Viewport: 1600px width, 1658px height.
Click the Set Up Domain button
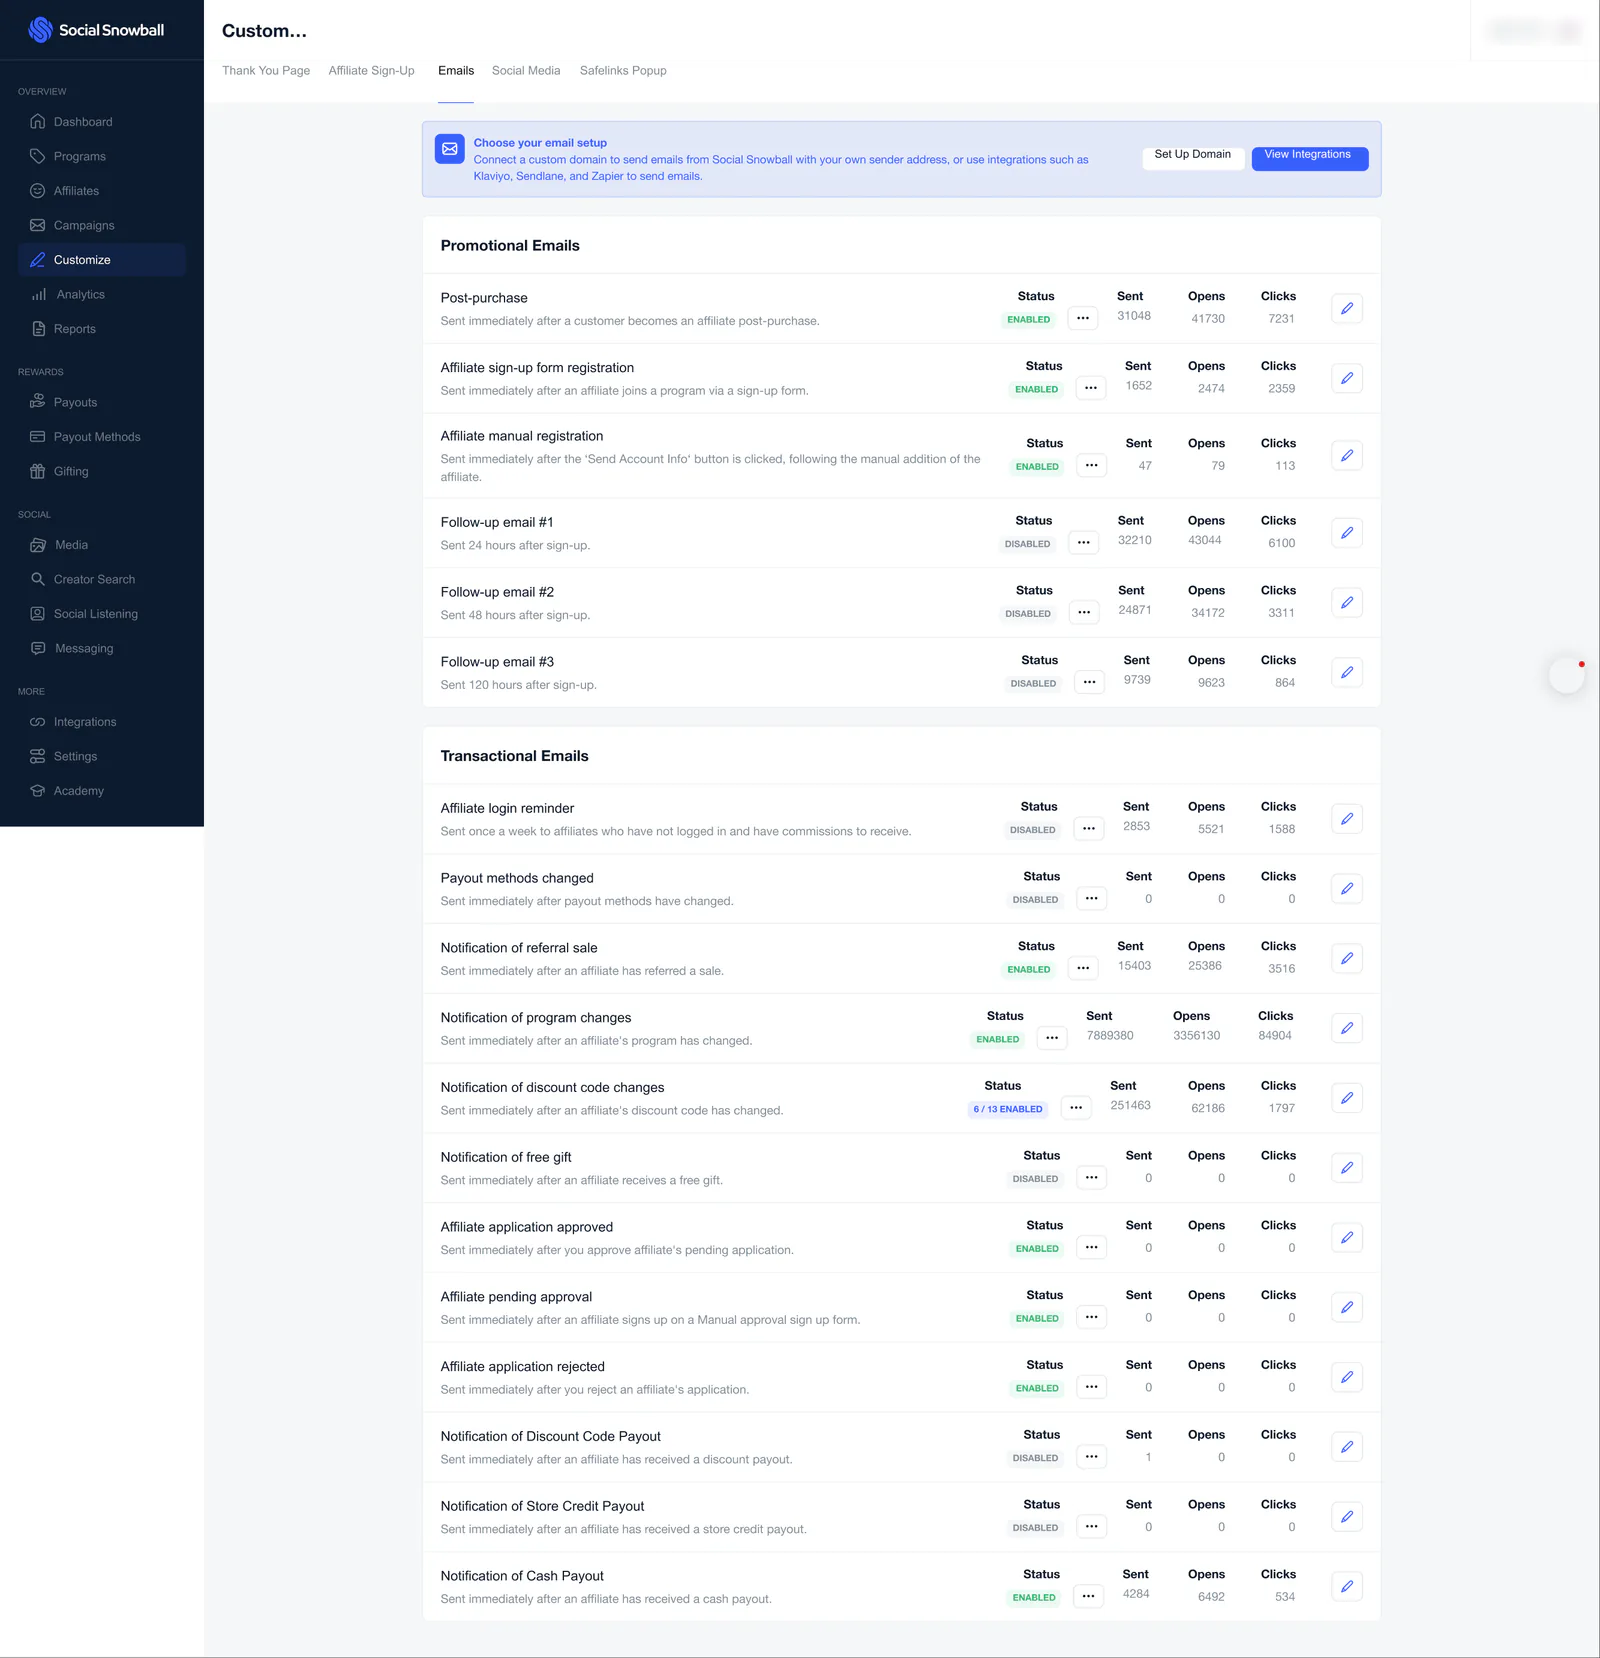coord(1193,157)
